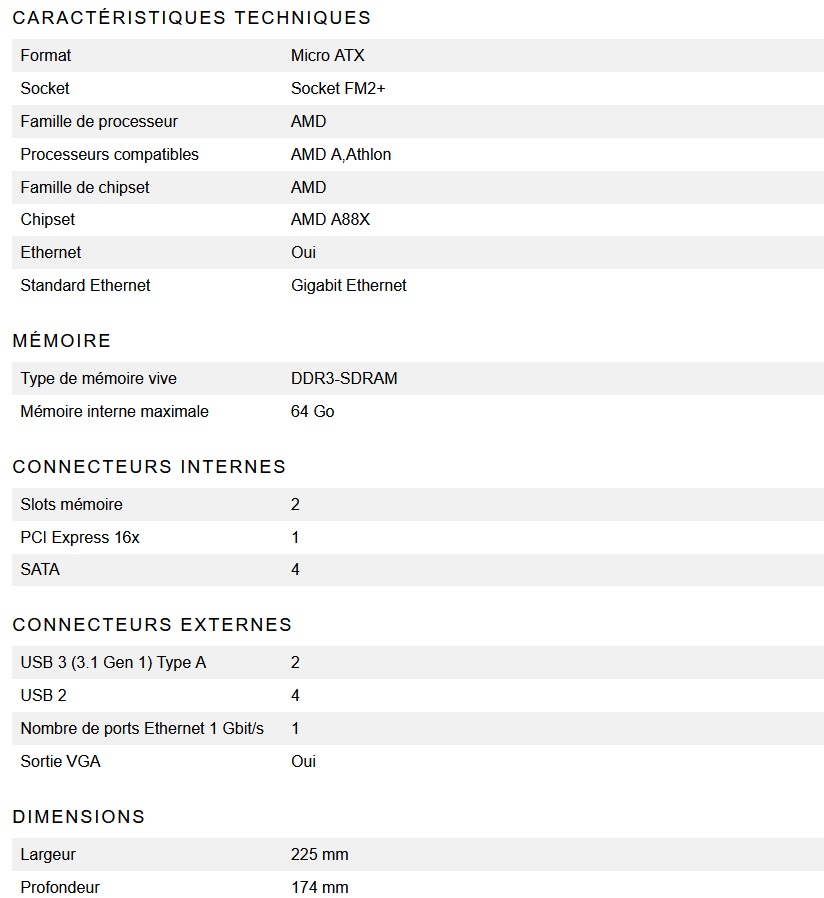Click the Mémoire section heading

coord(62,341)
